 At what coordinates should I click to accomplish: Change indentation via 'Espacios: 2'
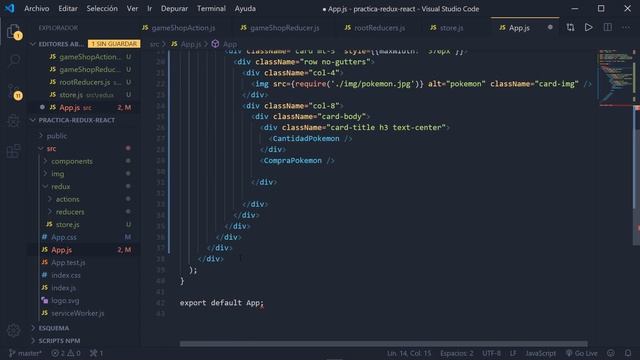pyautogui.click(x=457, y=353)
